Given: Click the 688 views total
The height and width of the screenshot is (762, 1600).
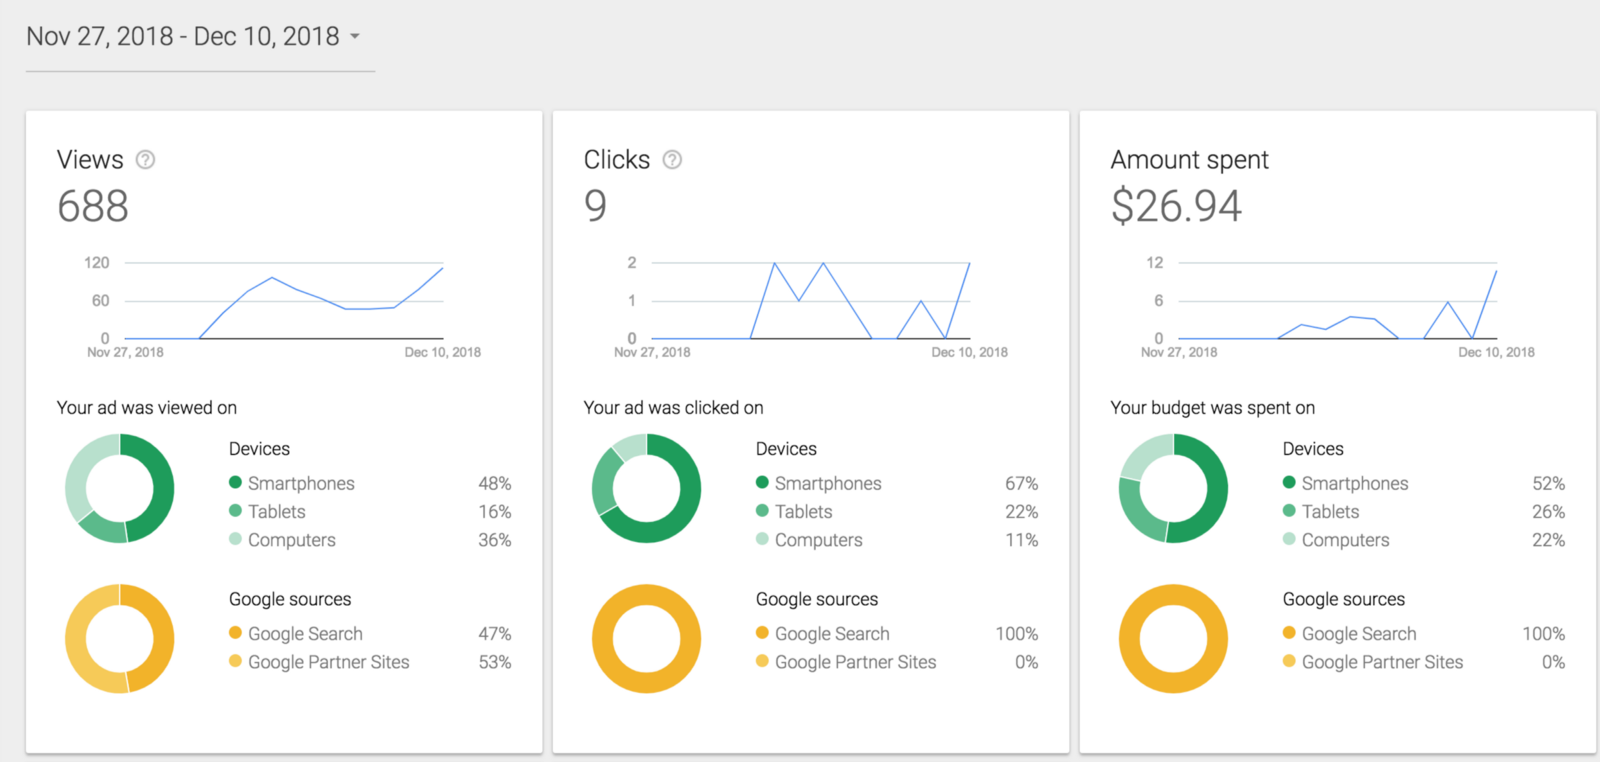Looking at the screenshot, I should 93,207.
